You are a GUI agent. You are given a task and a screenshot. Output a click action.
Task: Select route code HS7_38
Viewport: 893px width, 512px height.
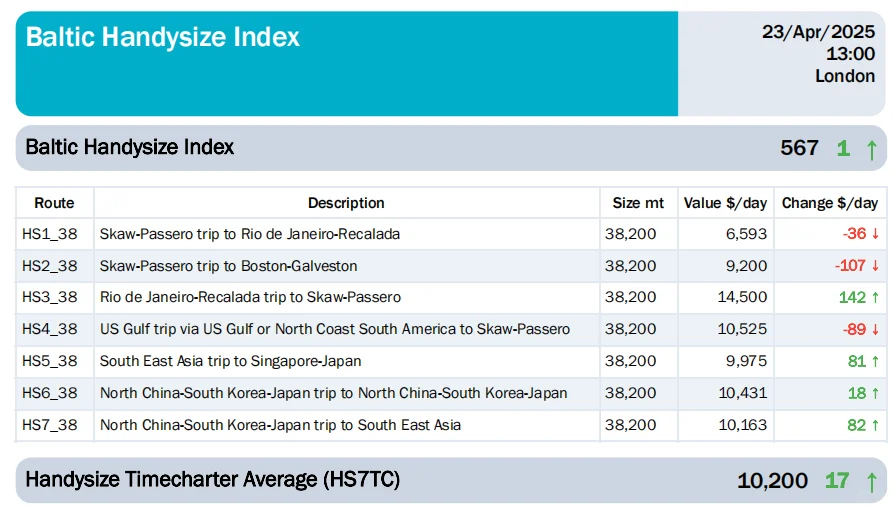[x=50, y=425]
